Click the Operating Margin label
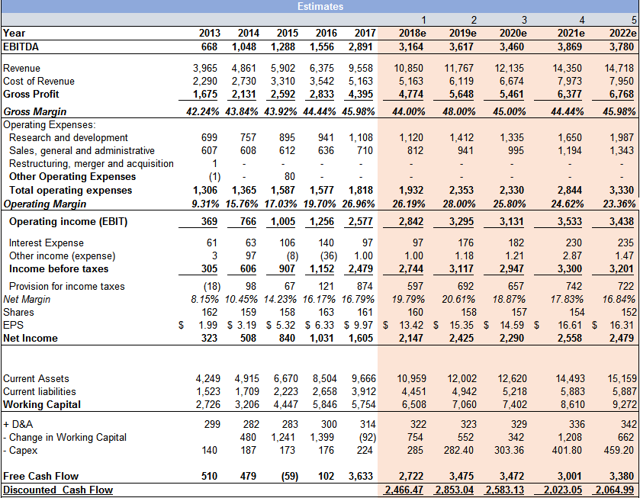Image resolution: width=640 pixels, height=498 pixels. click(44, 204)
